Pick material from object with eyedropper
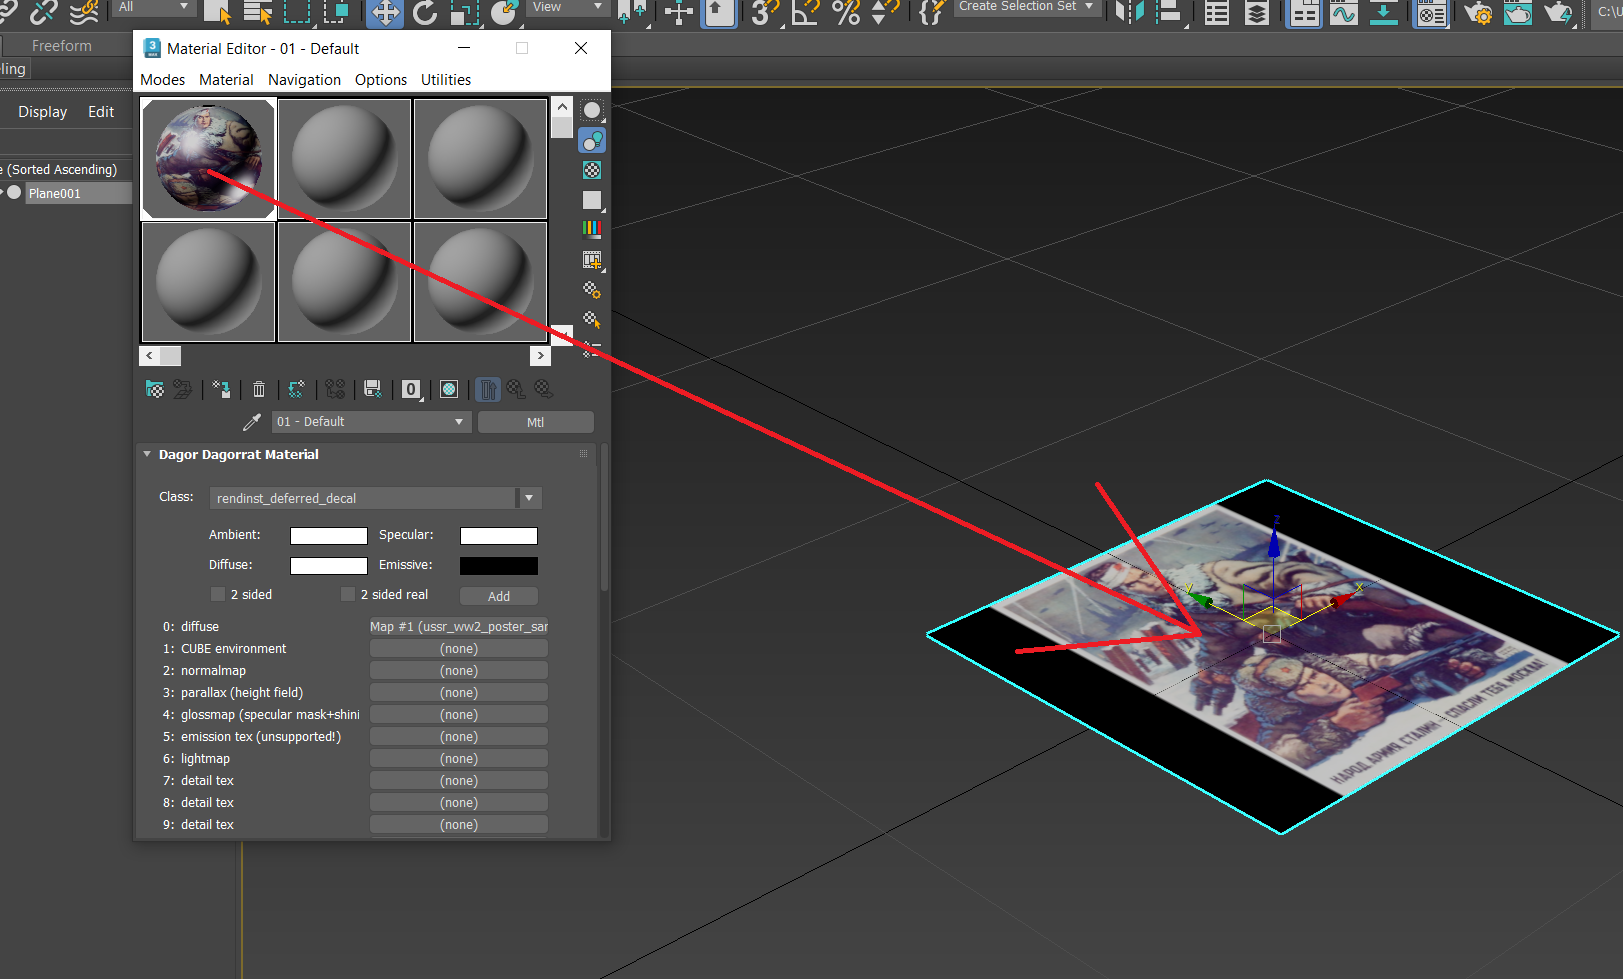The width and height of the screenshot is (1623, 979). click(252, 422)
